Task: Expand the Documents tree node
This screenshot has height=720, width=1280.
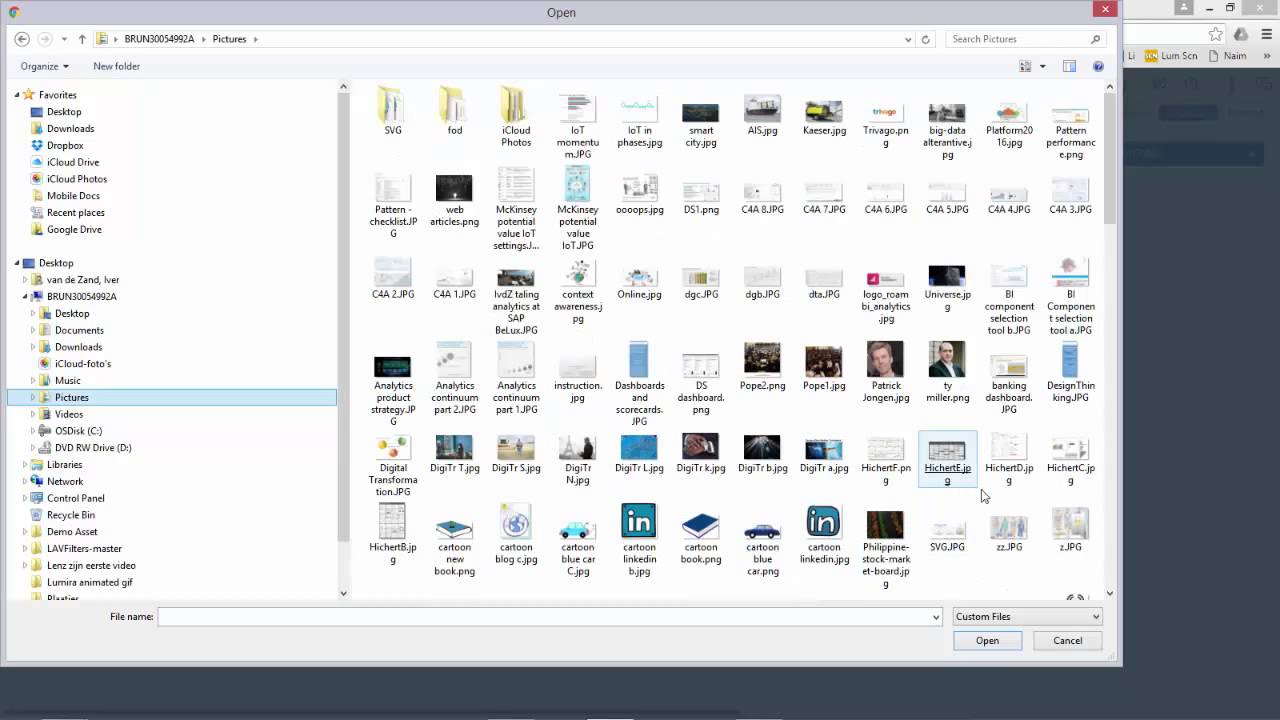Action: coord(33,330)
